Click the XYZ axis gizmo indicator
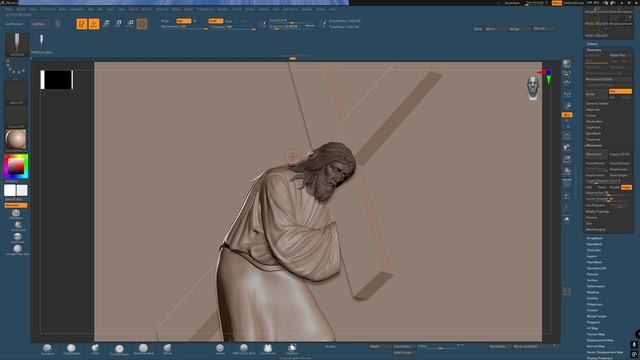Viewport: 640px width, 360px height. point(547,76)
